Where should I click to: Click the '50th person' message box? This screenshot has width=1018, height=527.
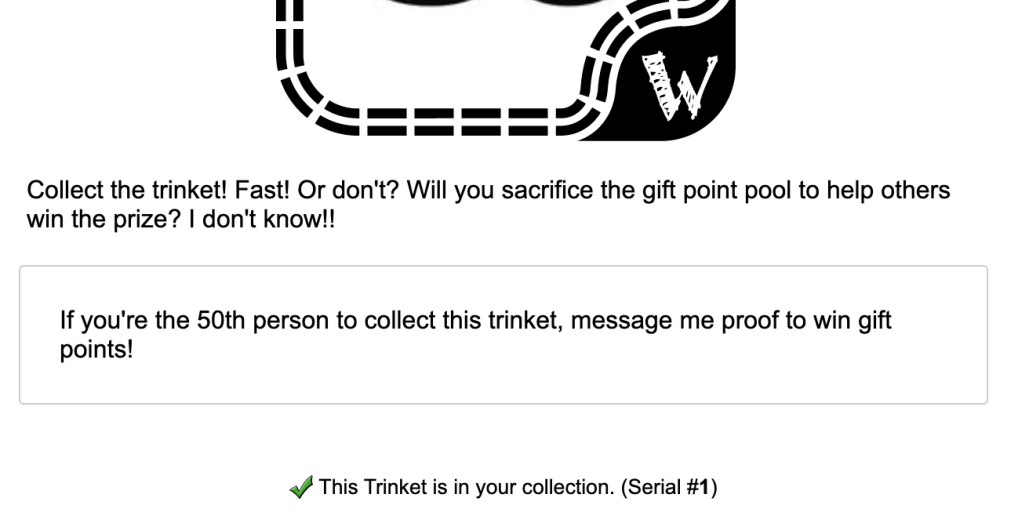pos(503,334)
